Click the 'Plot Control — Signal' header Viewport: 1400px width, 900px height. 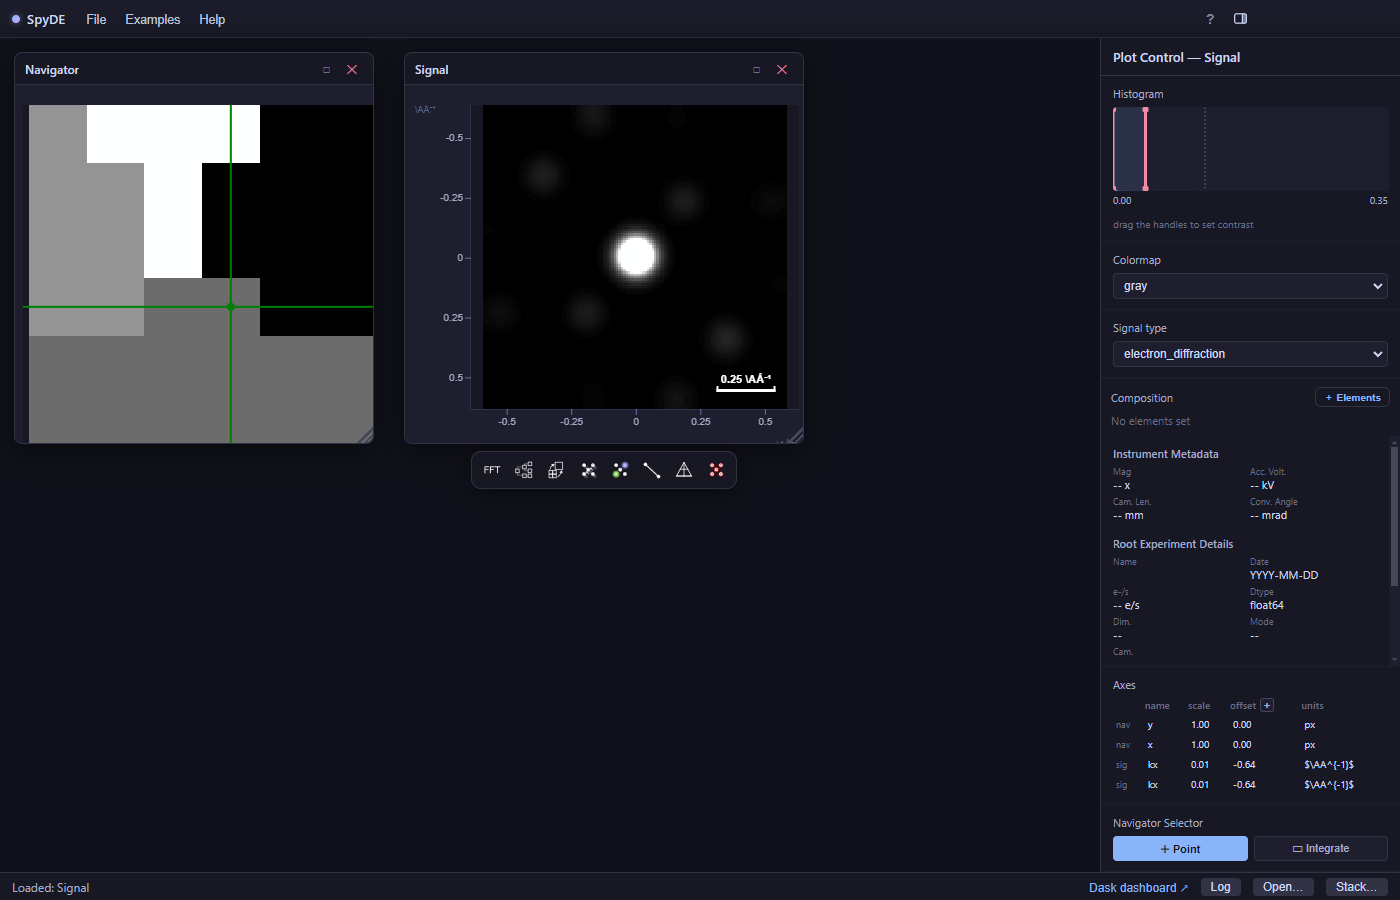1176,58
